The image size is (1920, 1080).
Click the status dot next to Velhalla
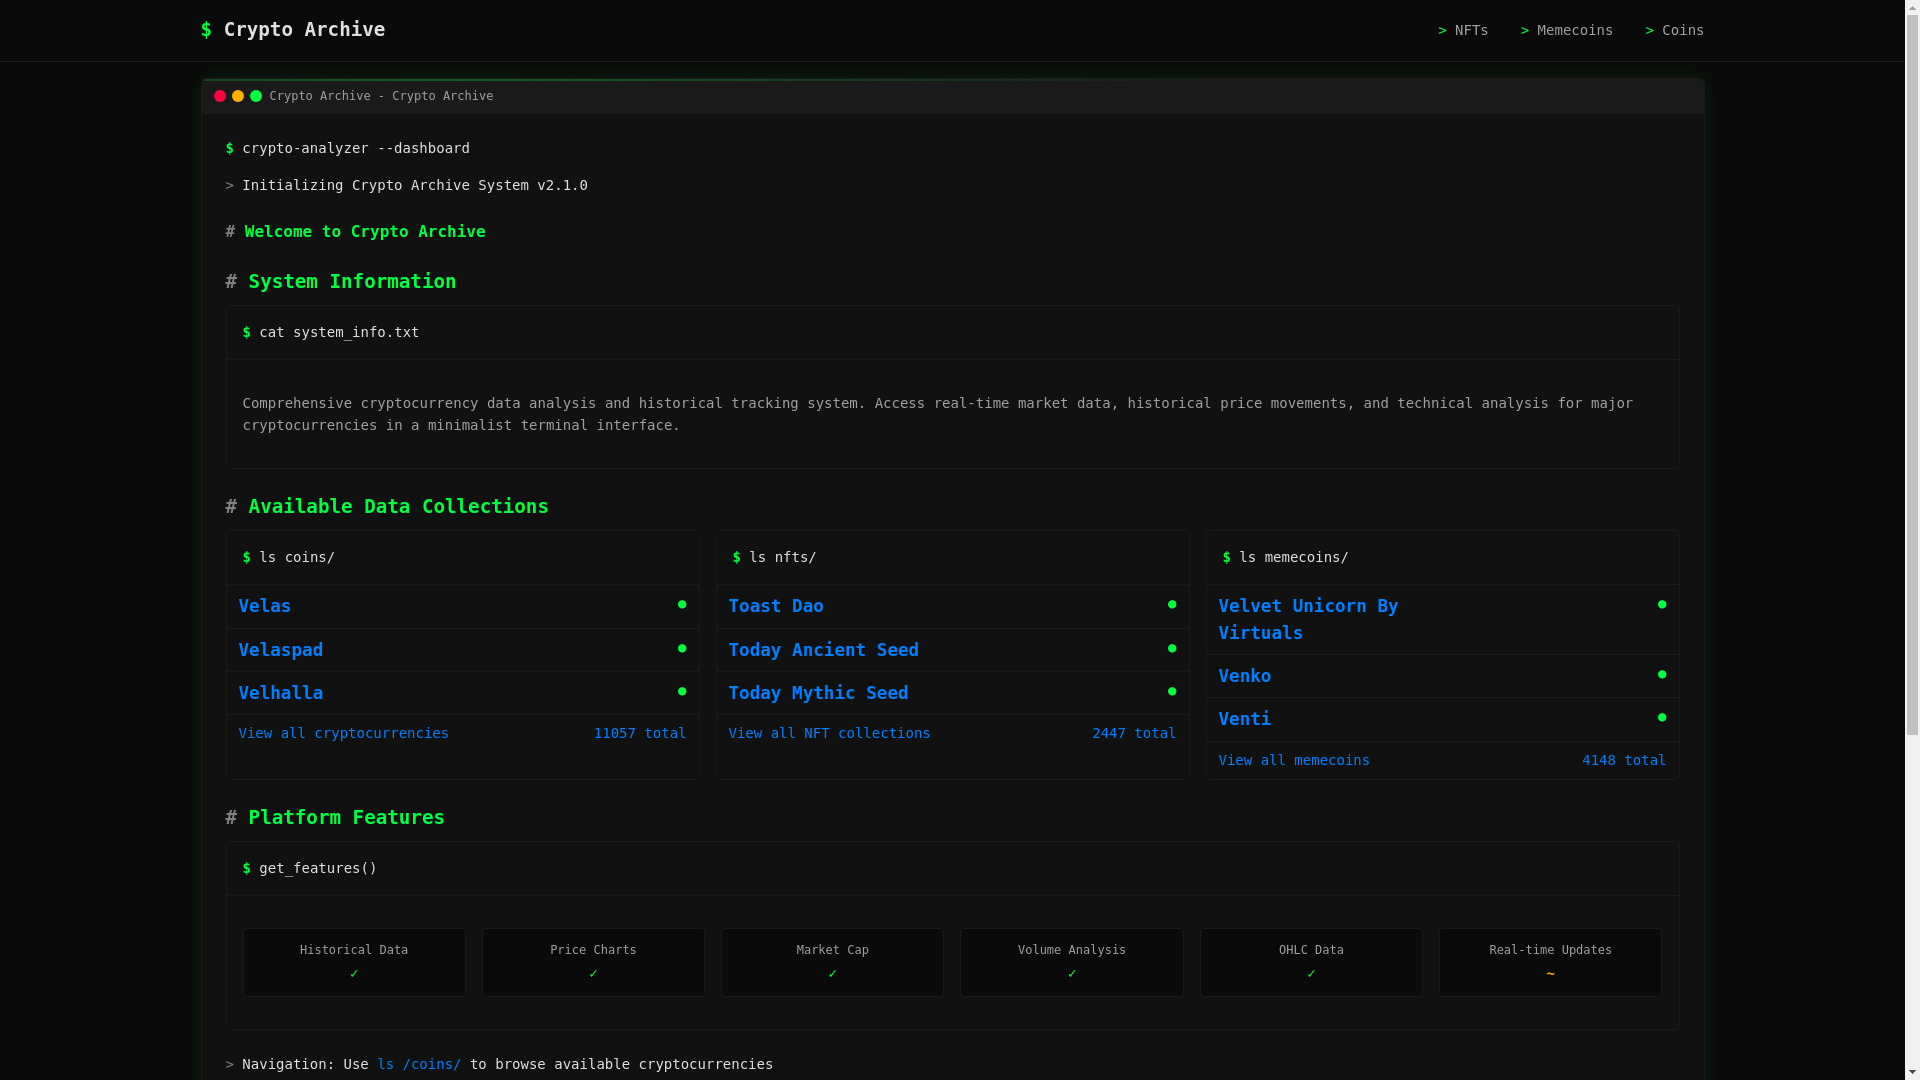click(682, 691)
